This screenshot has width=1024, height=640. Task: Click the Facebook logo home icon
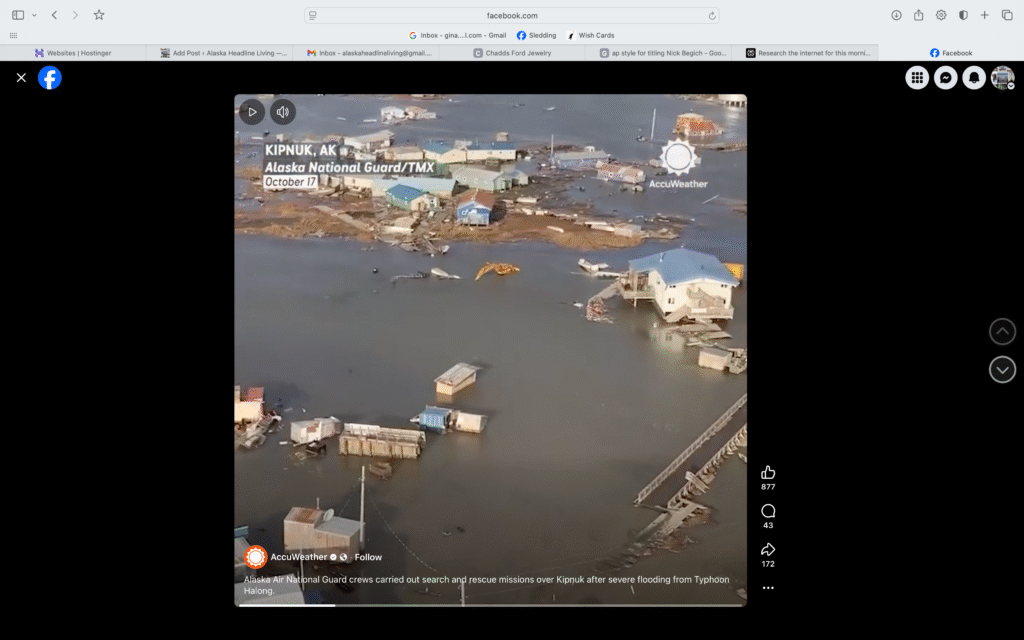[x=50, y=78]
